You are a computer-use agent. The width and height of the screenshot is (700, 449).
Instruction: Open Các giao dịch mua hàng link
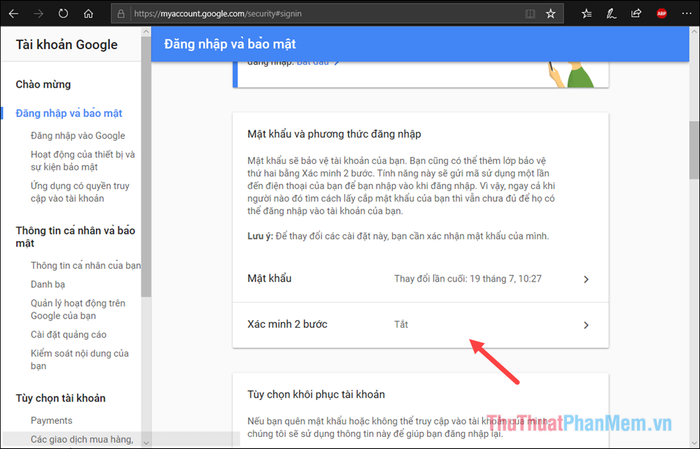pos(82,439)
